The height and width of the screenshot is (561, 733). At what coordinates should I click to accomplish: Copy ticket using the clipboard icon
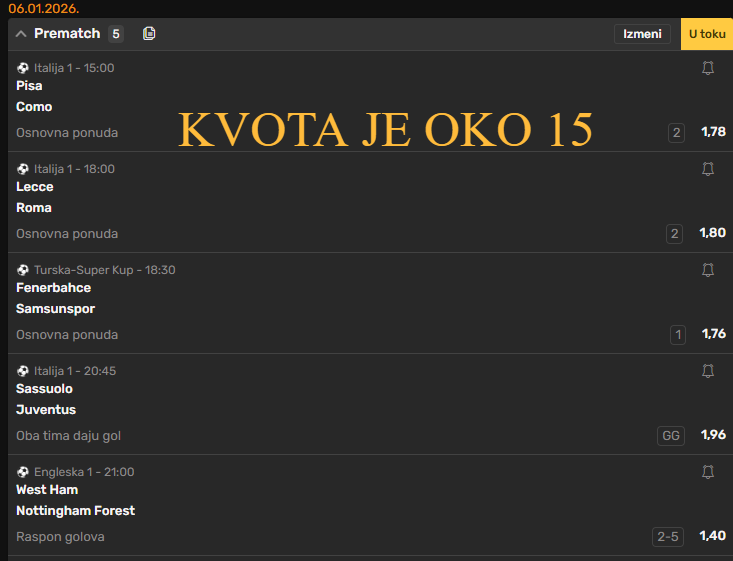149,34
